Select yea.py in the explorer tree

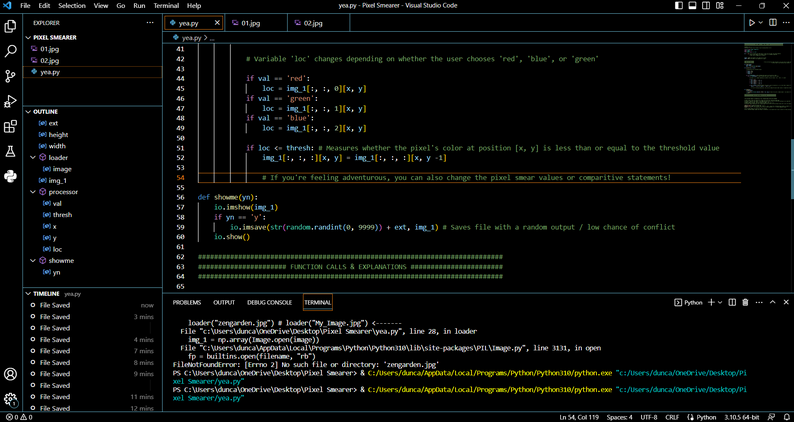click(x=93, y=72)
